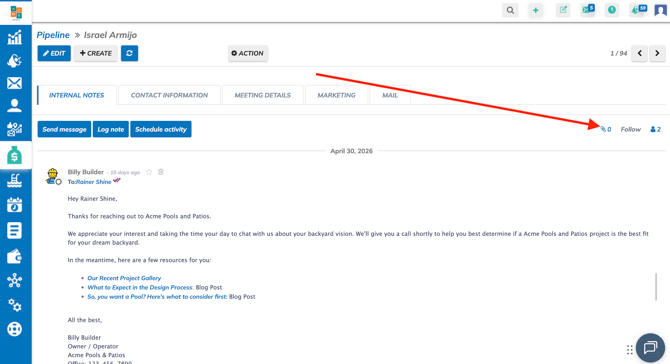670x364 pixels.
Task: Click Pipeline breadcrumb link
Action: [x=53, y=35]
